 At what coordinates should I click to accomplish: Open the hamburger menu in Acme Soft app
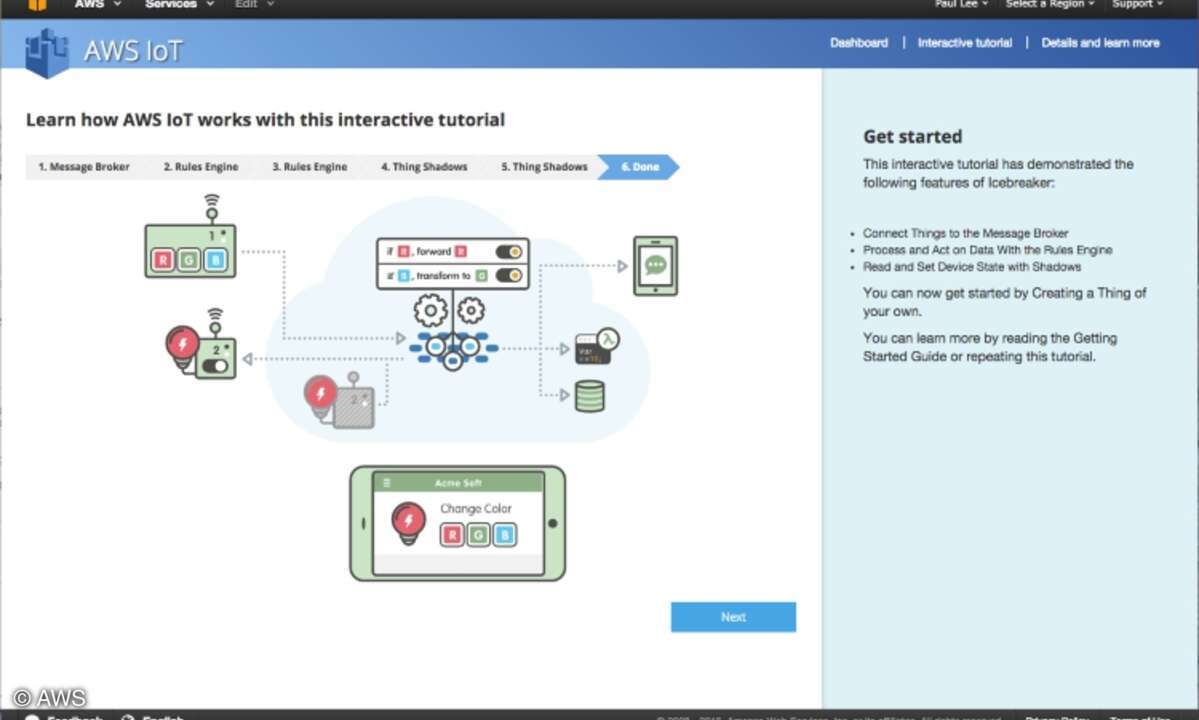click(x=386, y=482)
